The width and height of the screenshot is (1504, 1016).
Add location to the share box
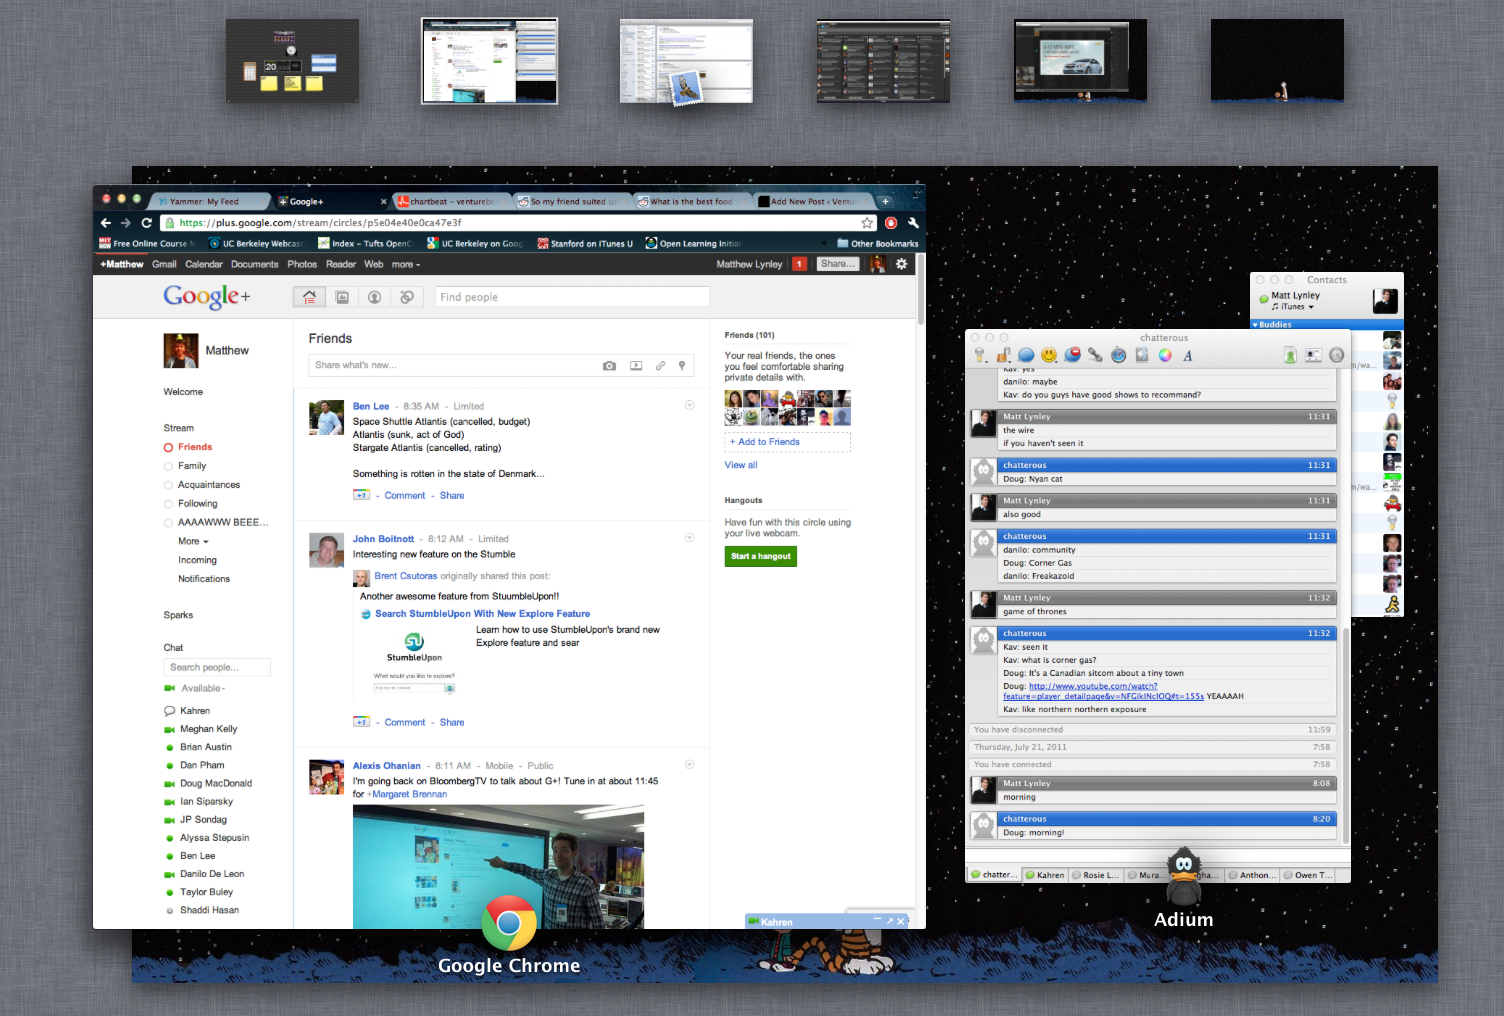(x=682, y=366)
